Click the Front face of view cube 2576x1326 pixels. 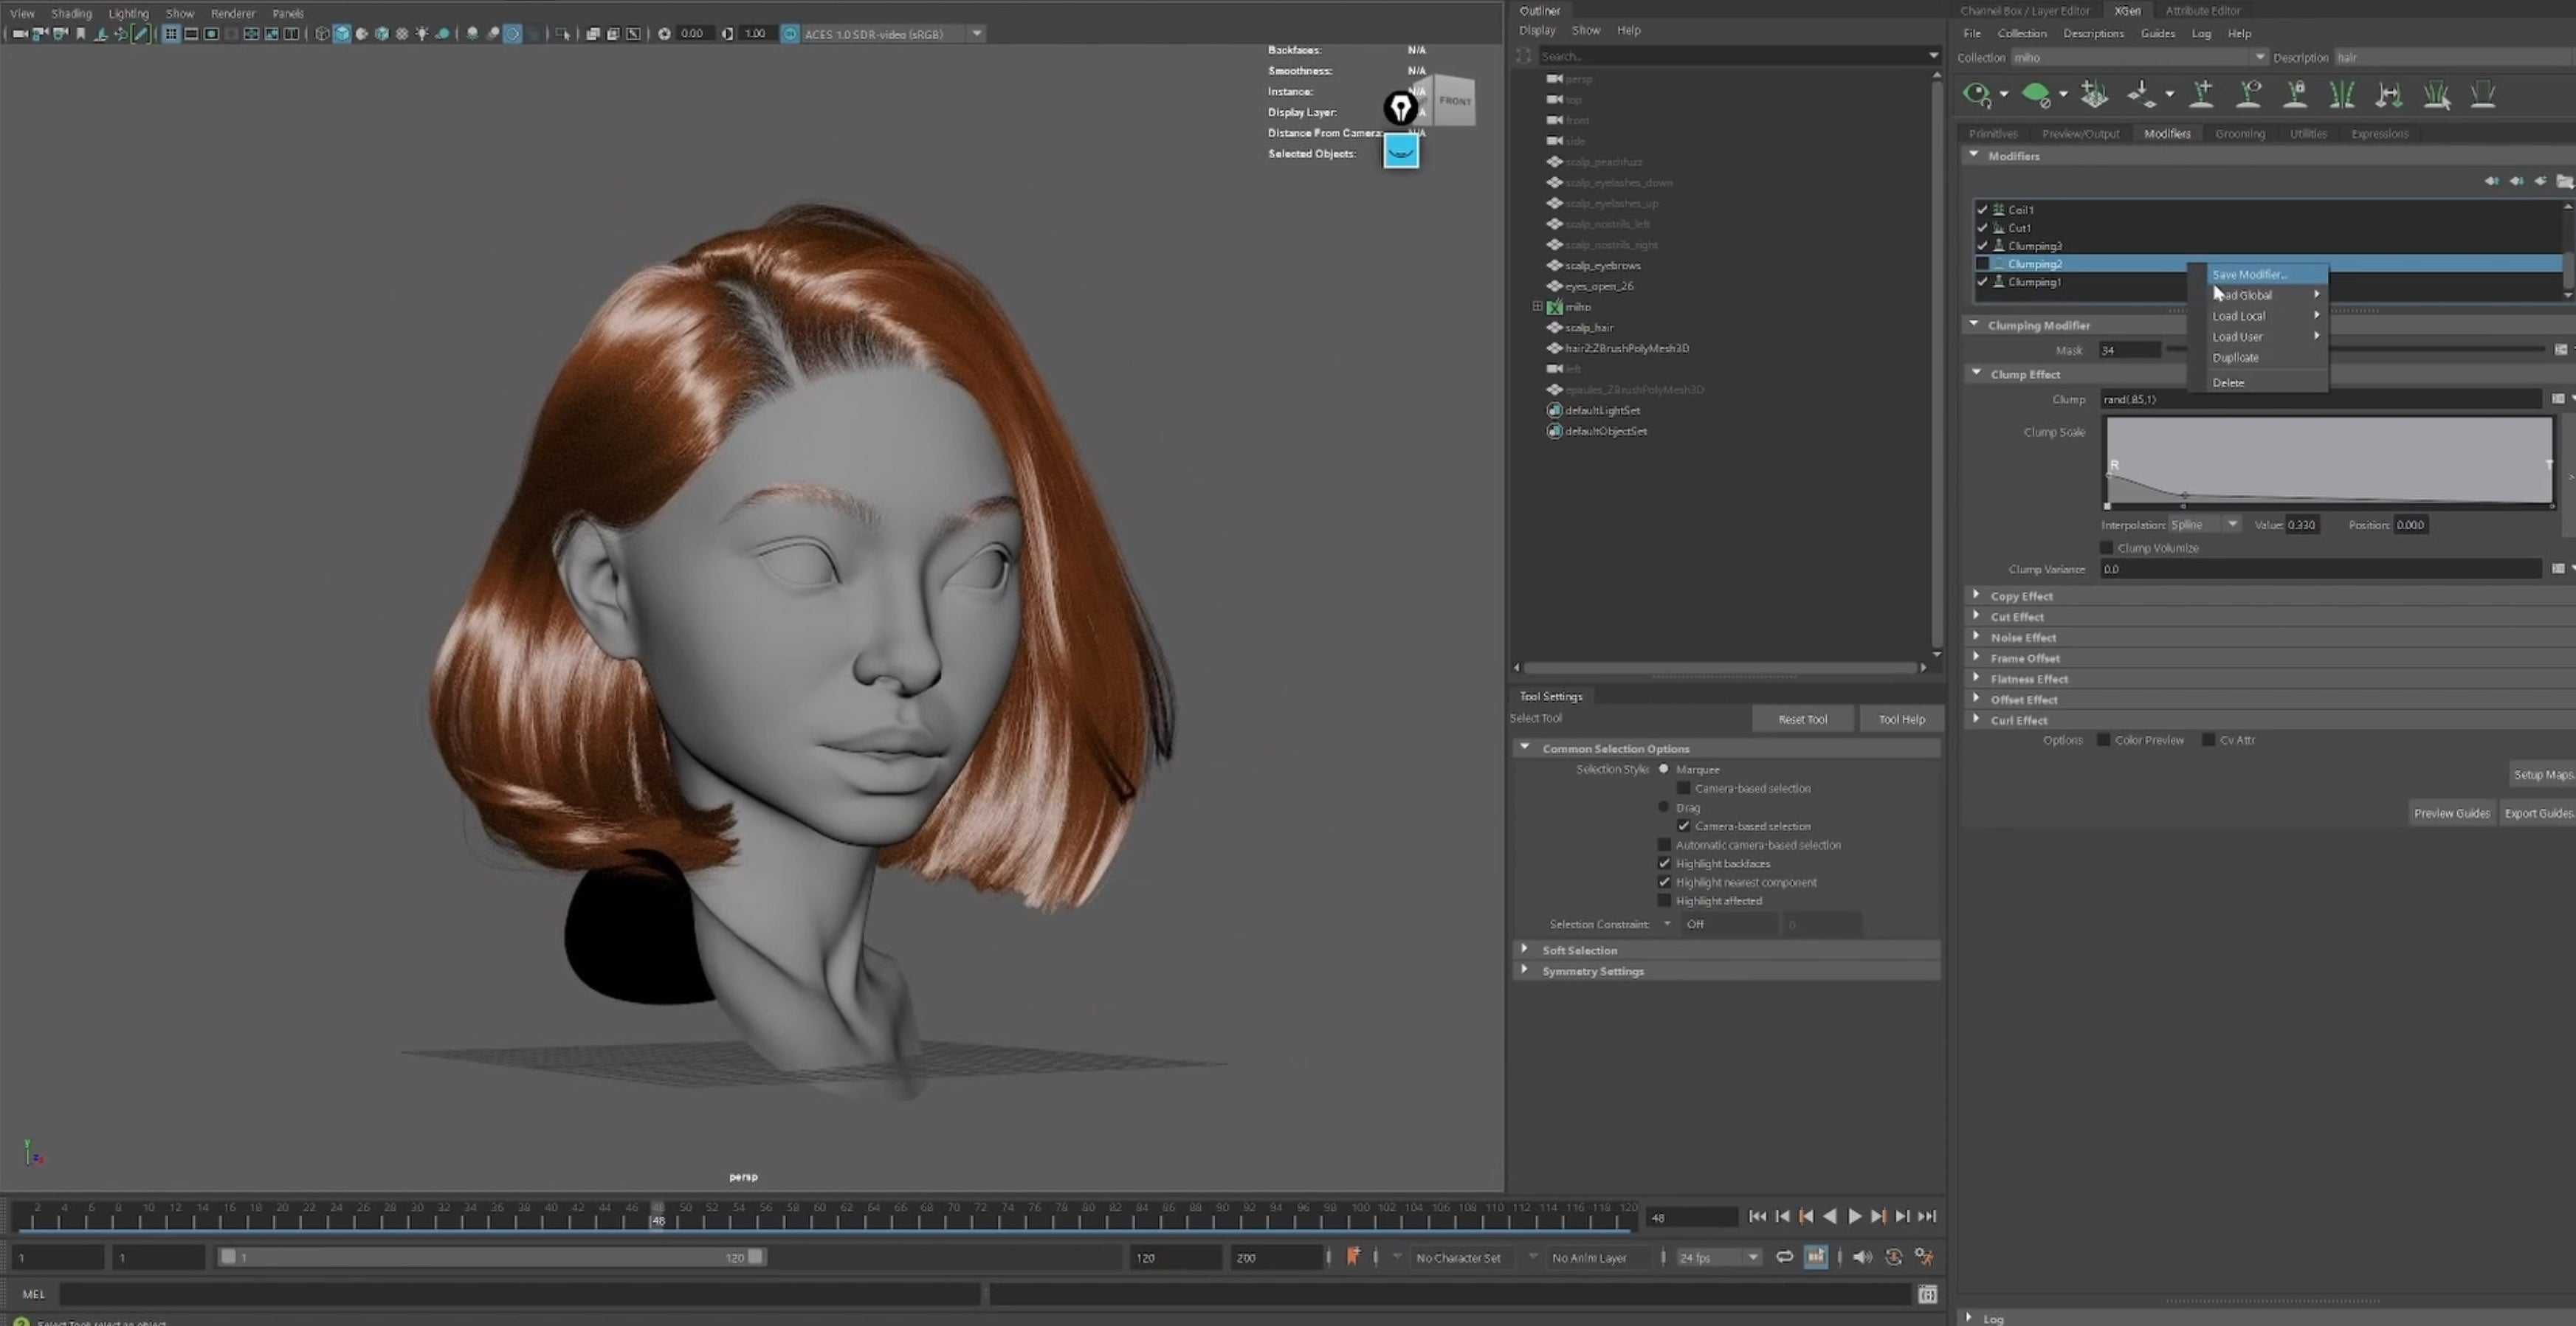click(x=1455, y=101)
